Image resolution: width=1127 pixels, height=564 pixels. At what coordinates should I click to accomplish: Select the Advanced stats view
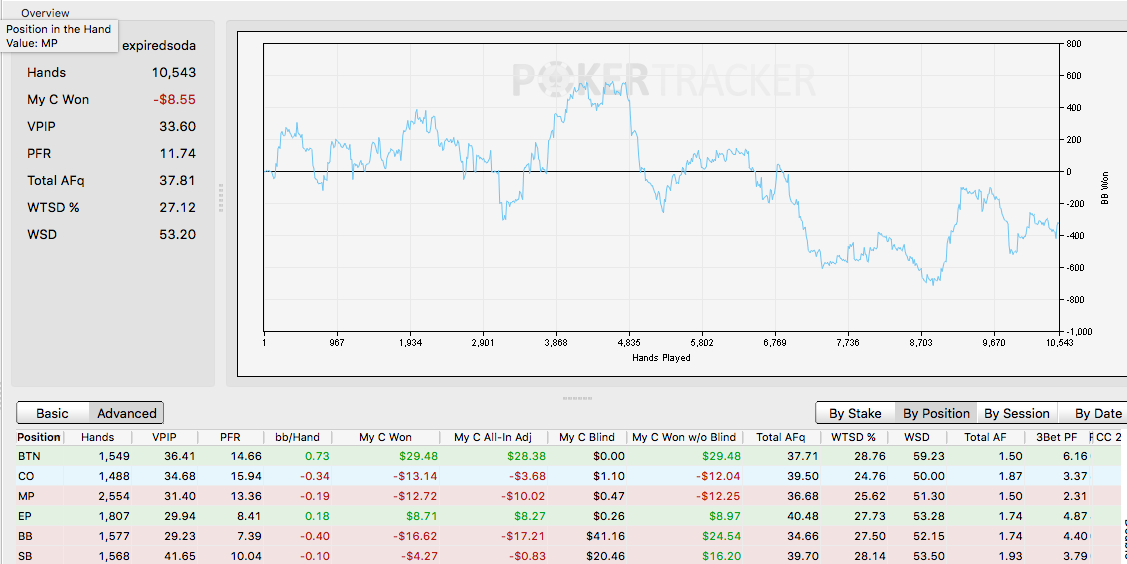[126, 413]
